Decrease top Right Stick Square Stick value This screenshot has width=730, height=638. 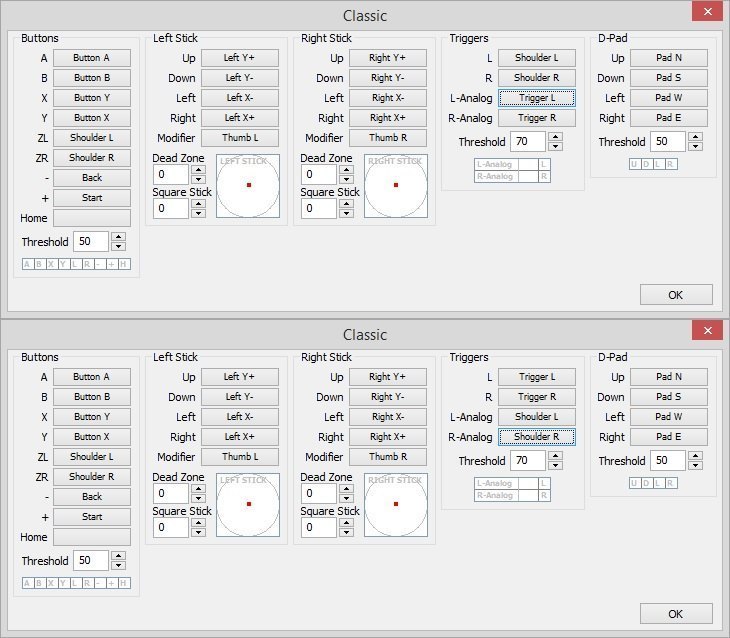coord(346,213)
